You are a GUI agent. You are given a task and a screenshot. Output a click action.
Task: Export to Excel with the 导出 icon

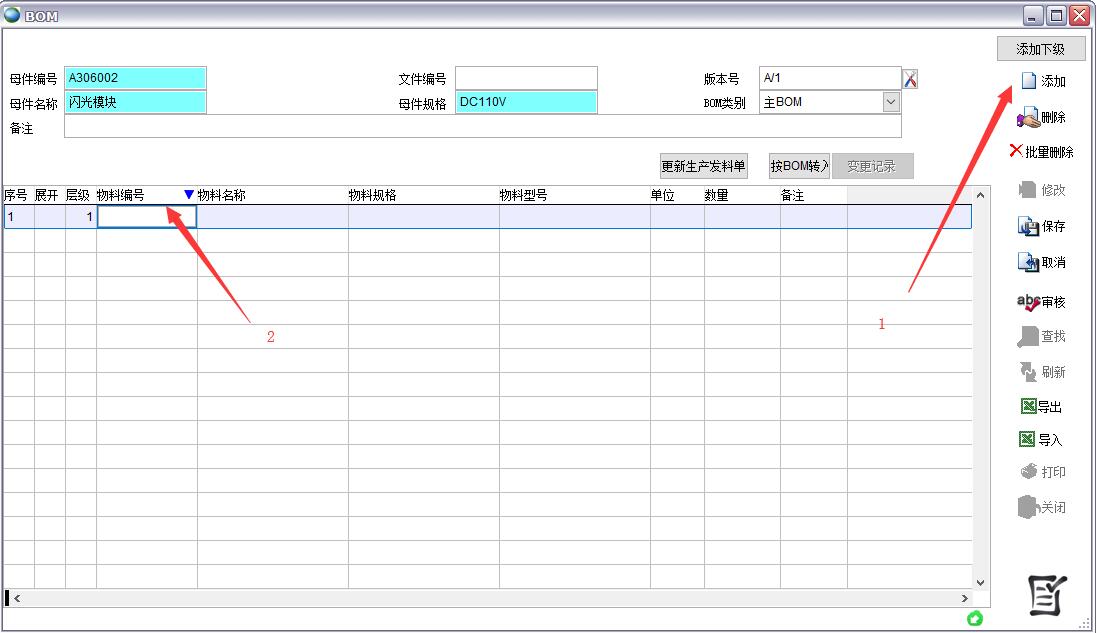pyautogui.click(x=1027, y=406)
